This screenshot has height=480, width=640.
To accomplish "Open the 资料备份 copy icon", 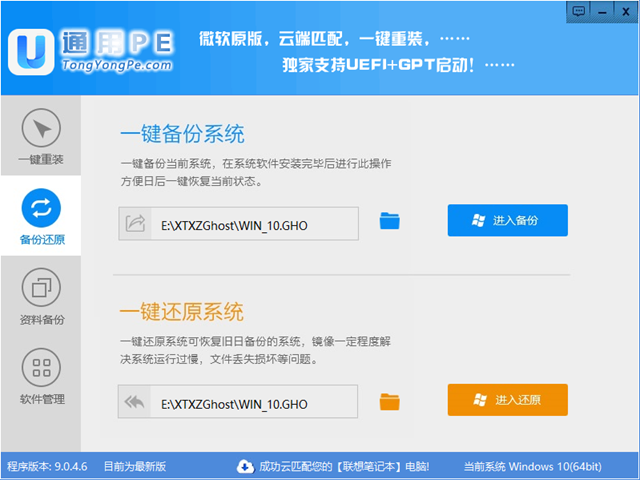I will coord(41,287).
